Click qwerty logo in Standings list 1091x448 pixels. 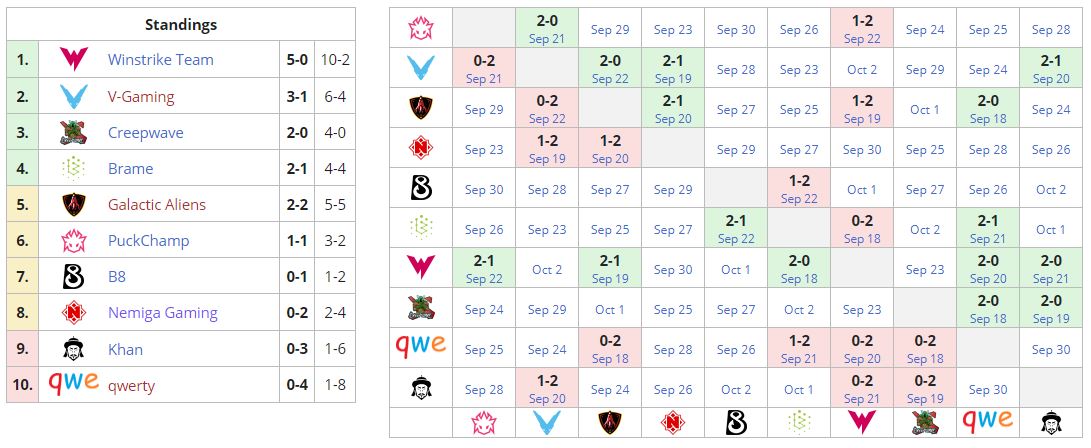(73, 385)
